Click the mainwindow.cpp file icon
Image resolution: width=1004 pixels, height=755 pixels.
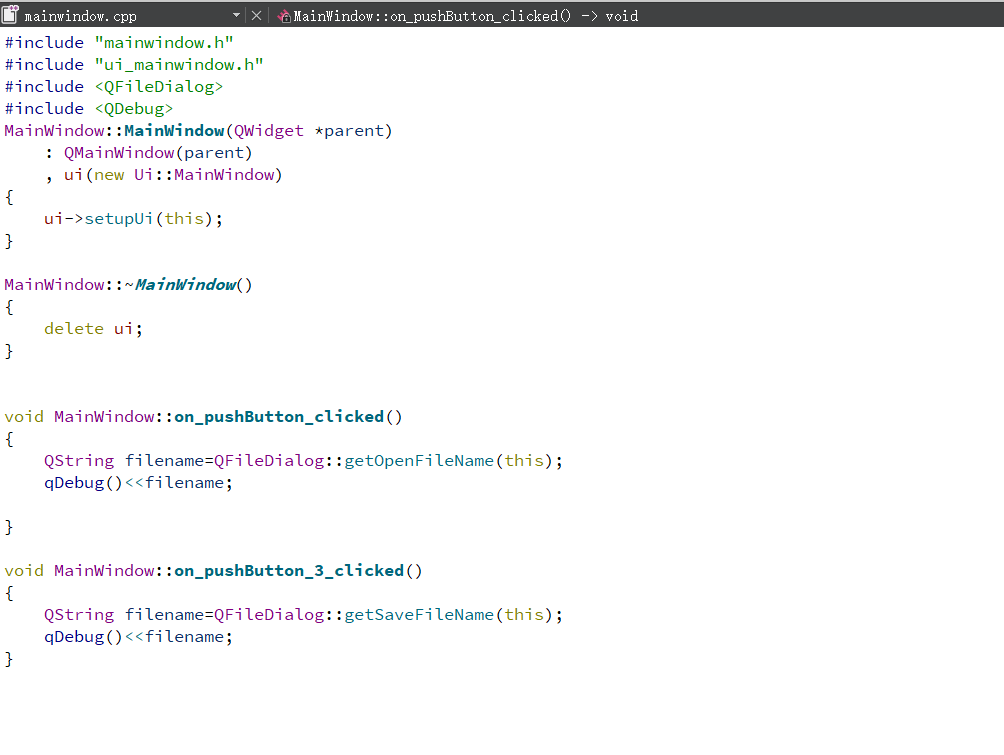point(10,15)
